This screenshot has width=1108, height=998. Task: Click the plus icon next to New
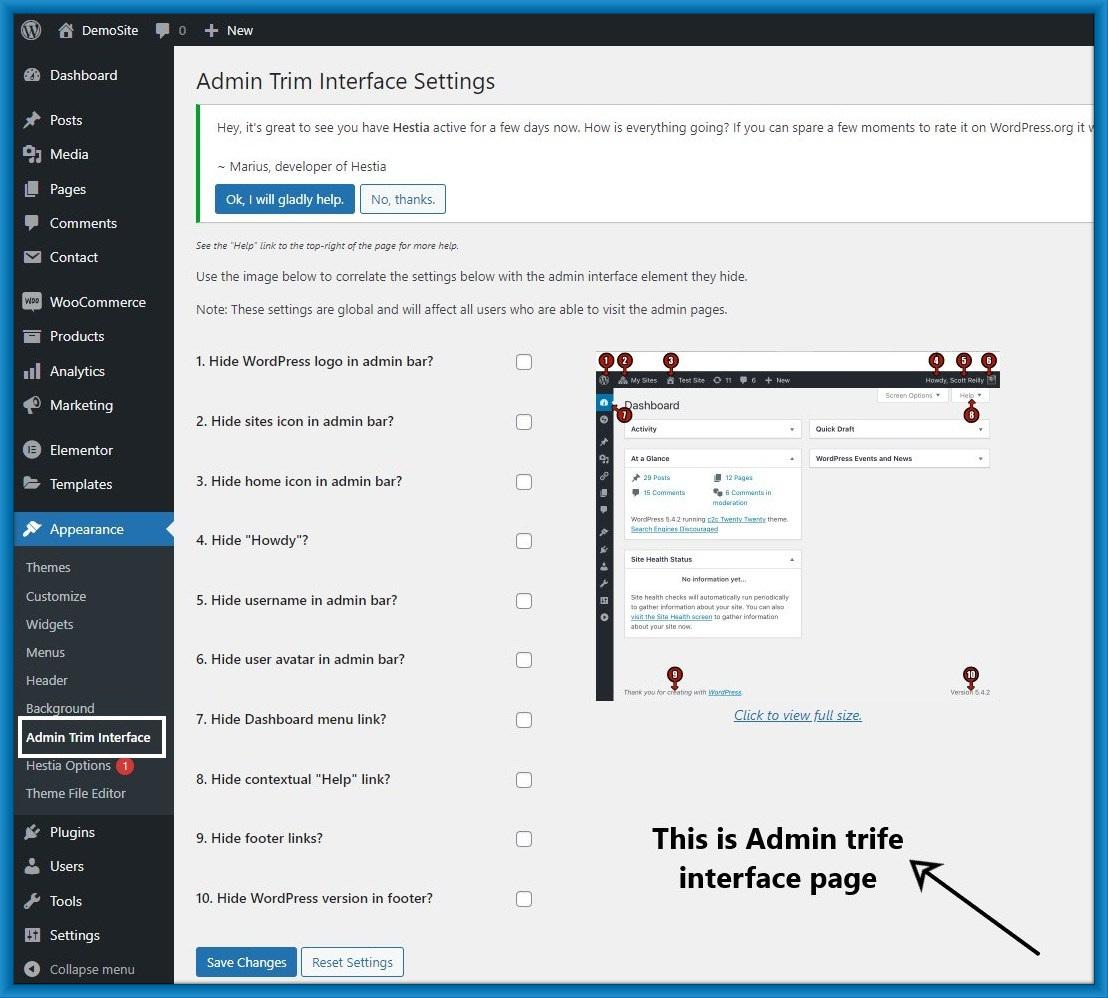[x=211, y=30]
